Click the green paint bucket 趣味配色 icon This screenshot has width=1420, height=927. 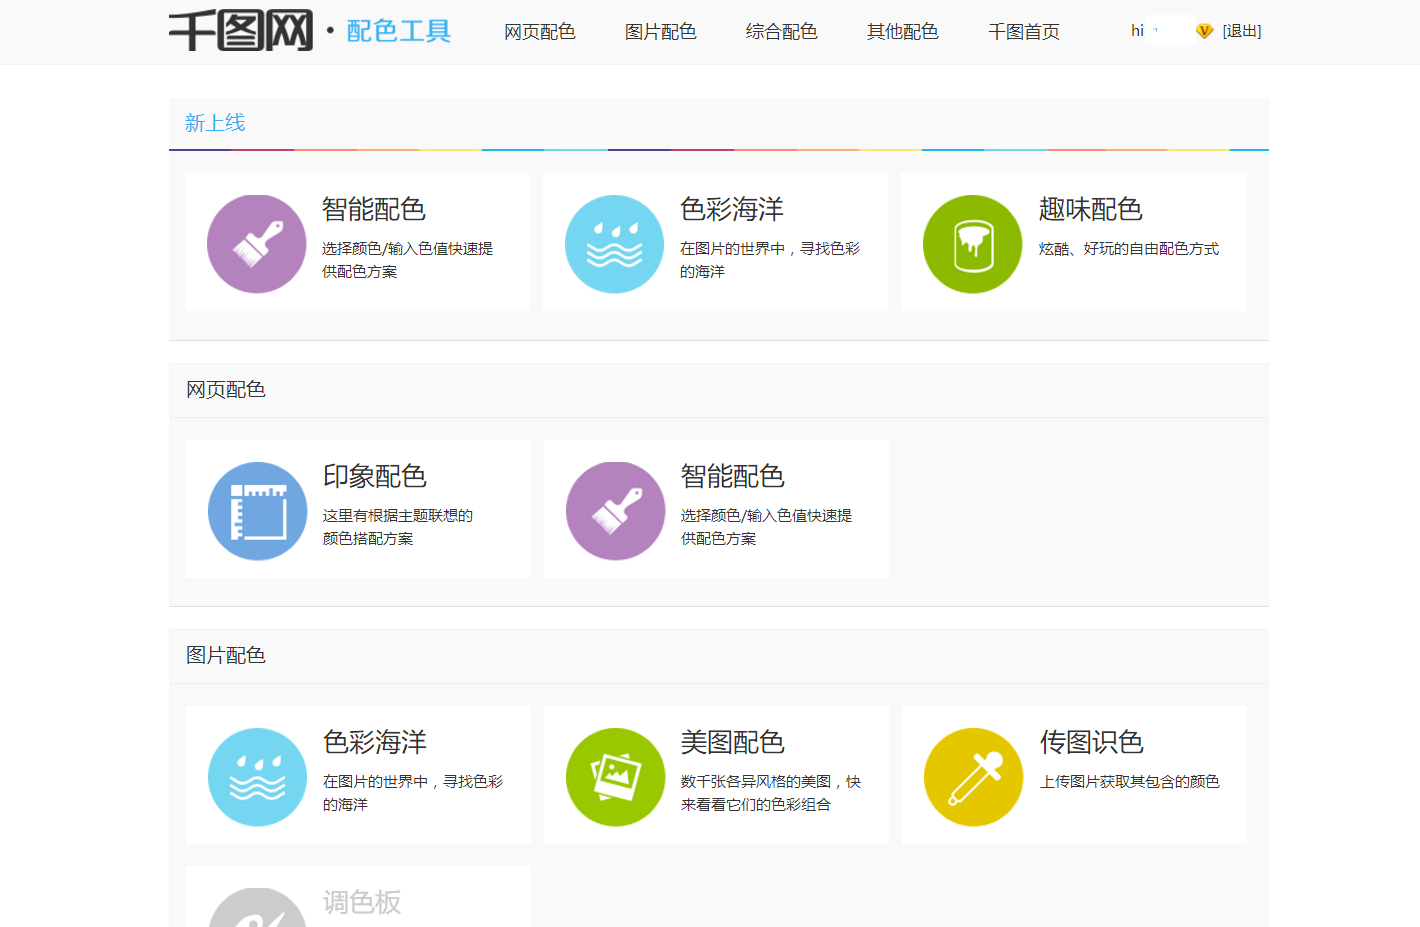tap(972, 244)
